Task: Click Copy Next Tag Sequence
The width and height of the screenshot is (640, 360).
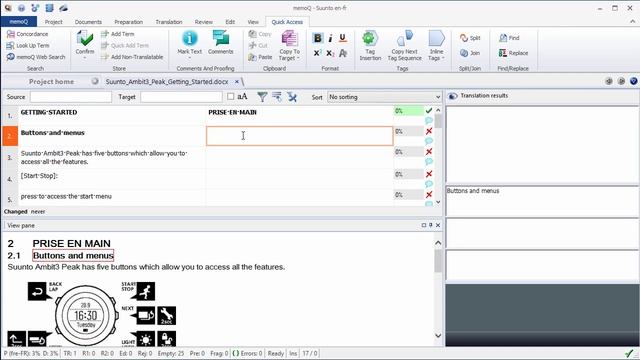Action: (x=404, y=46)
